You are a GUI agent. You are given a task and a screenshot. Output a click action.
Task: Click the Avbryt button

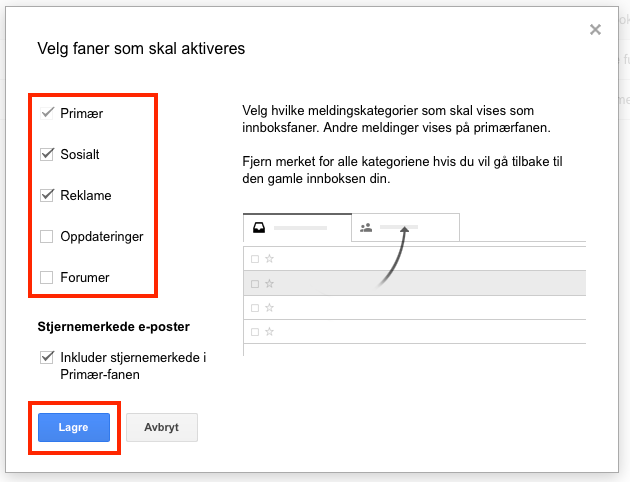pyautogui.click(x=162, y=427)
